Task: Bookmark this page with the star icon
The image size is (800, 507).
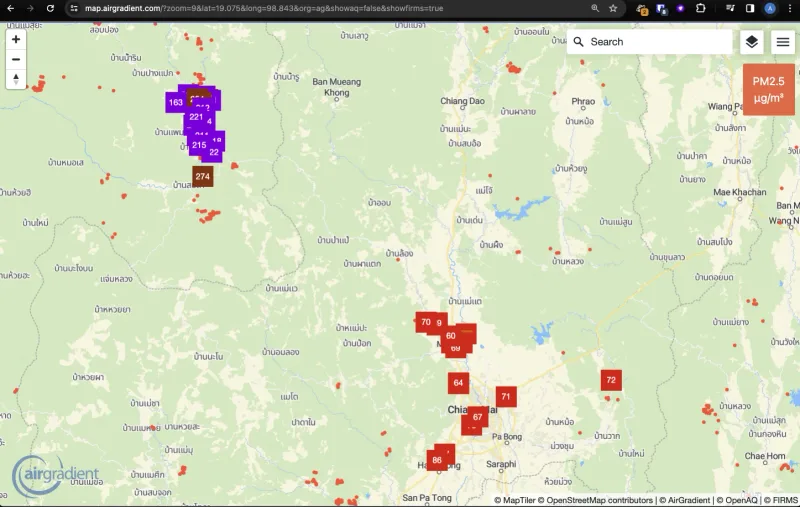Action: (613, 8)
